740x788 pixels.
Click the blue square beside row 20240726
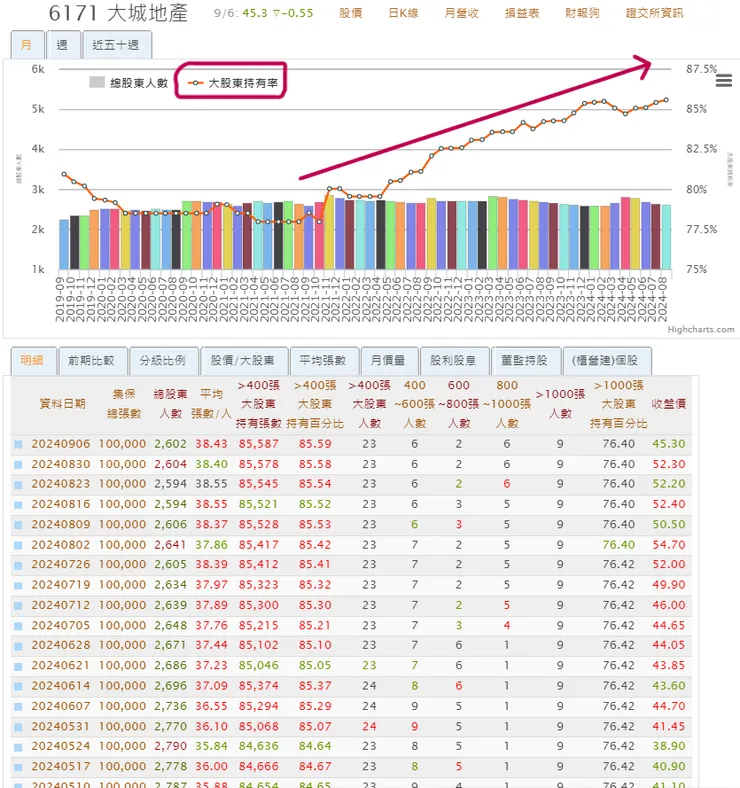19,565
